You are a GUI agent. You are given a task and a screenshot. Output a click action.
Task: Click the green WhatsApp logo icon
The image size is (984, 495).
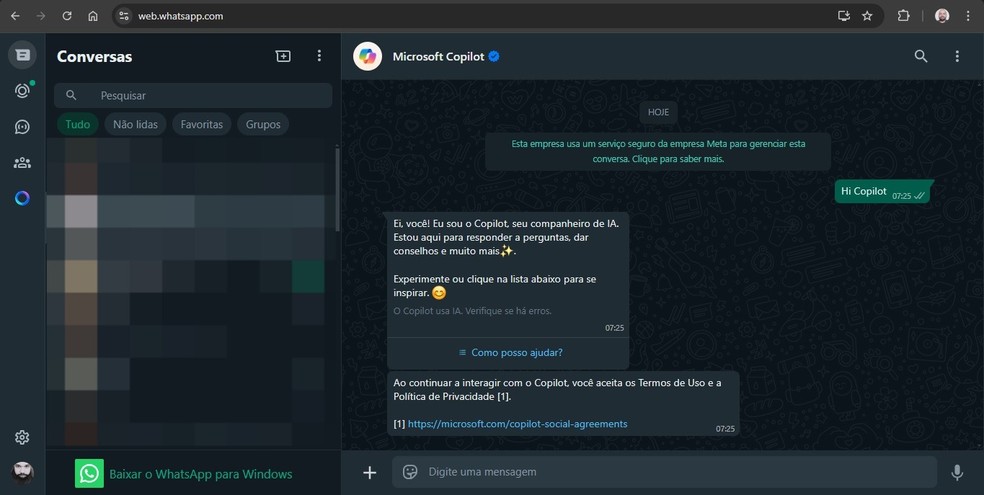[x=89, y=474]
